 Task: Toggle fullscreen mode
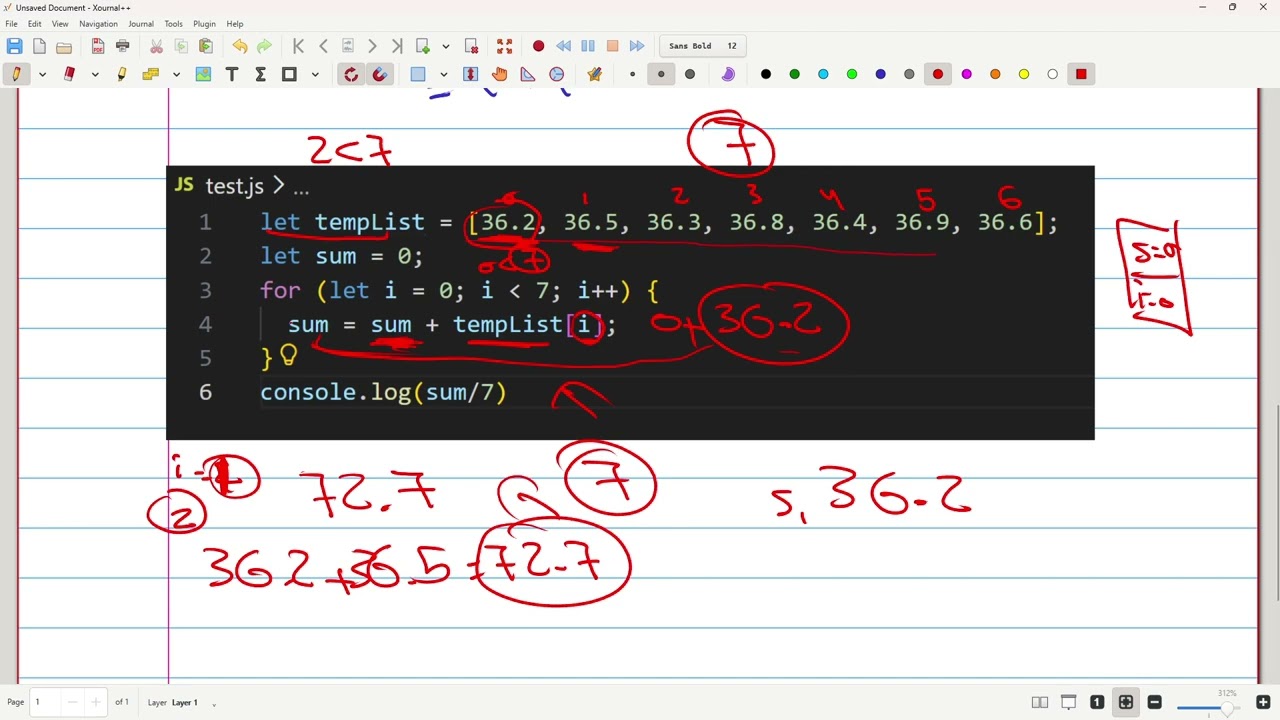tap(505, 46)
